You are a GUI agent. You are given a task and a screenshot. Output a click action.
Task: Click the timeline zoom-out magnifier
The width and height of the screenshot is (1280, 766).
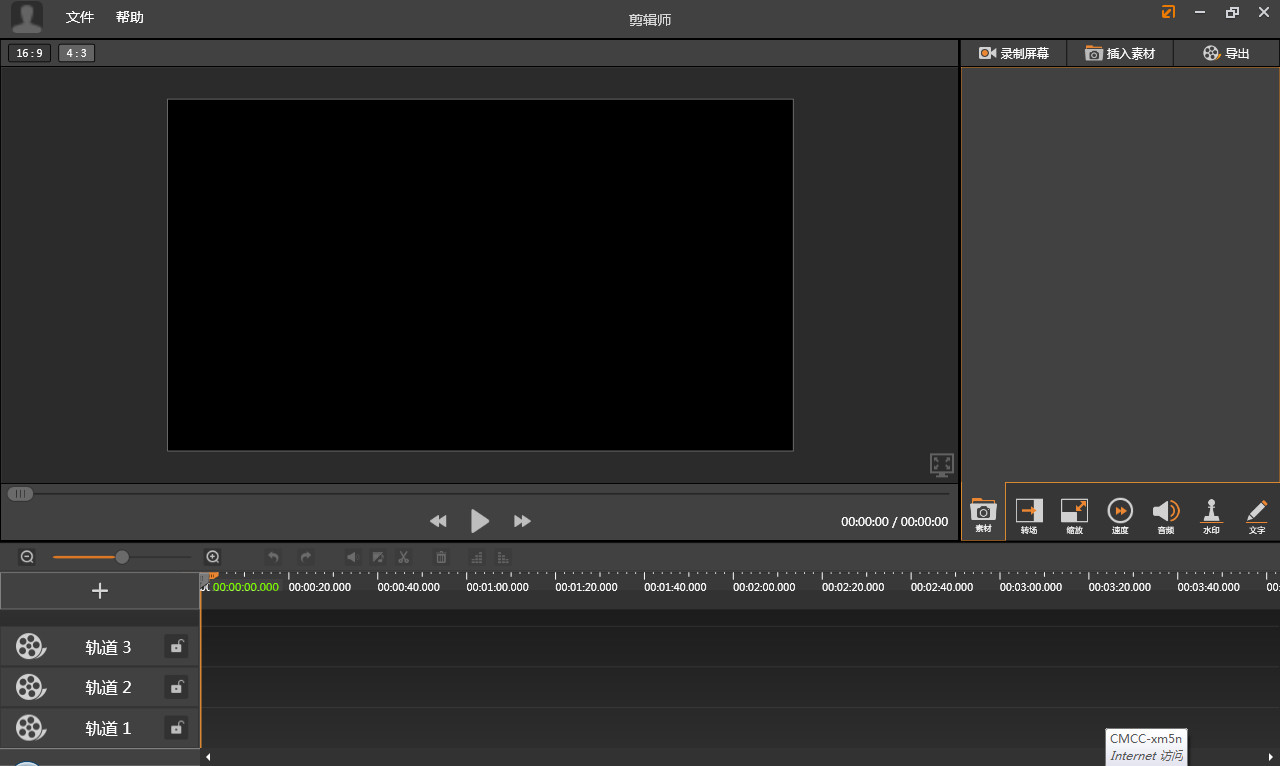click(27, 557)
